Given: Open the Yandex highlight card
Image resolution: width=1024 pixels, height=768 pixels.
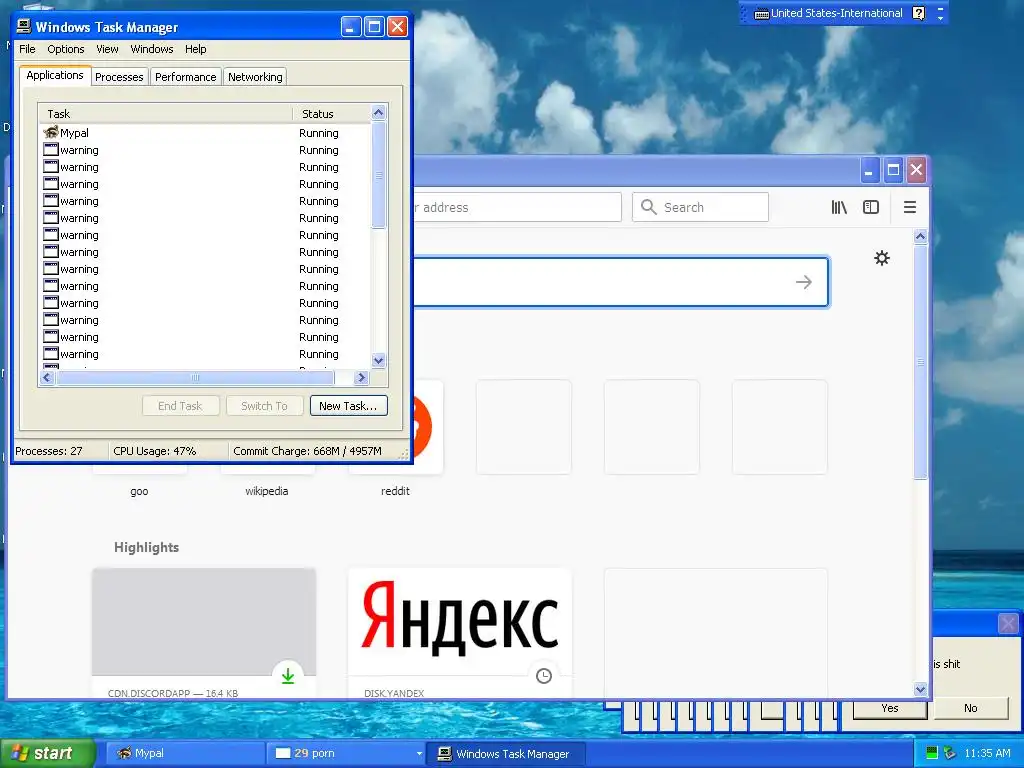Looking at the screenshot, I should [x=460, y=632].
